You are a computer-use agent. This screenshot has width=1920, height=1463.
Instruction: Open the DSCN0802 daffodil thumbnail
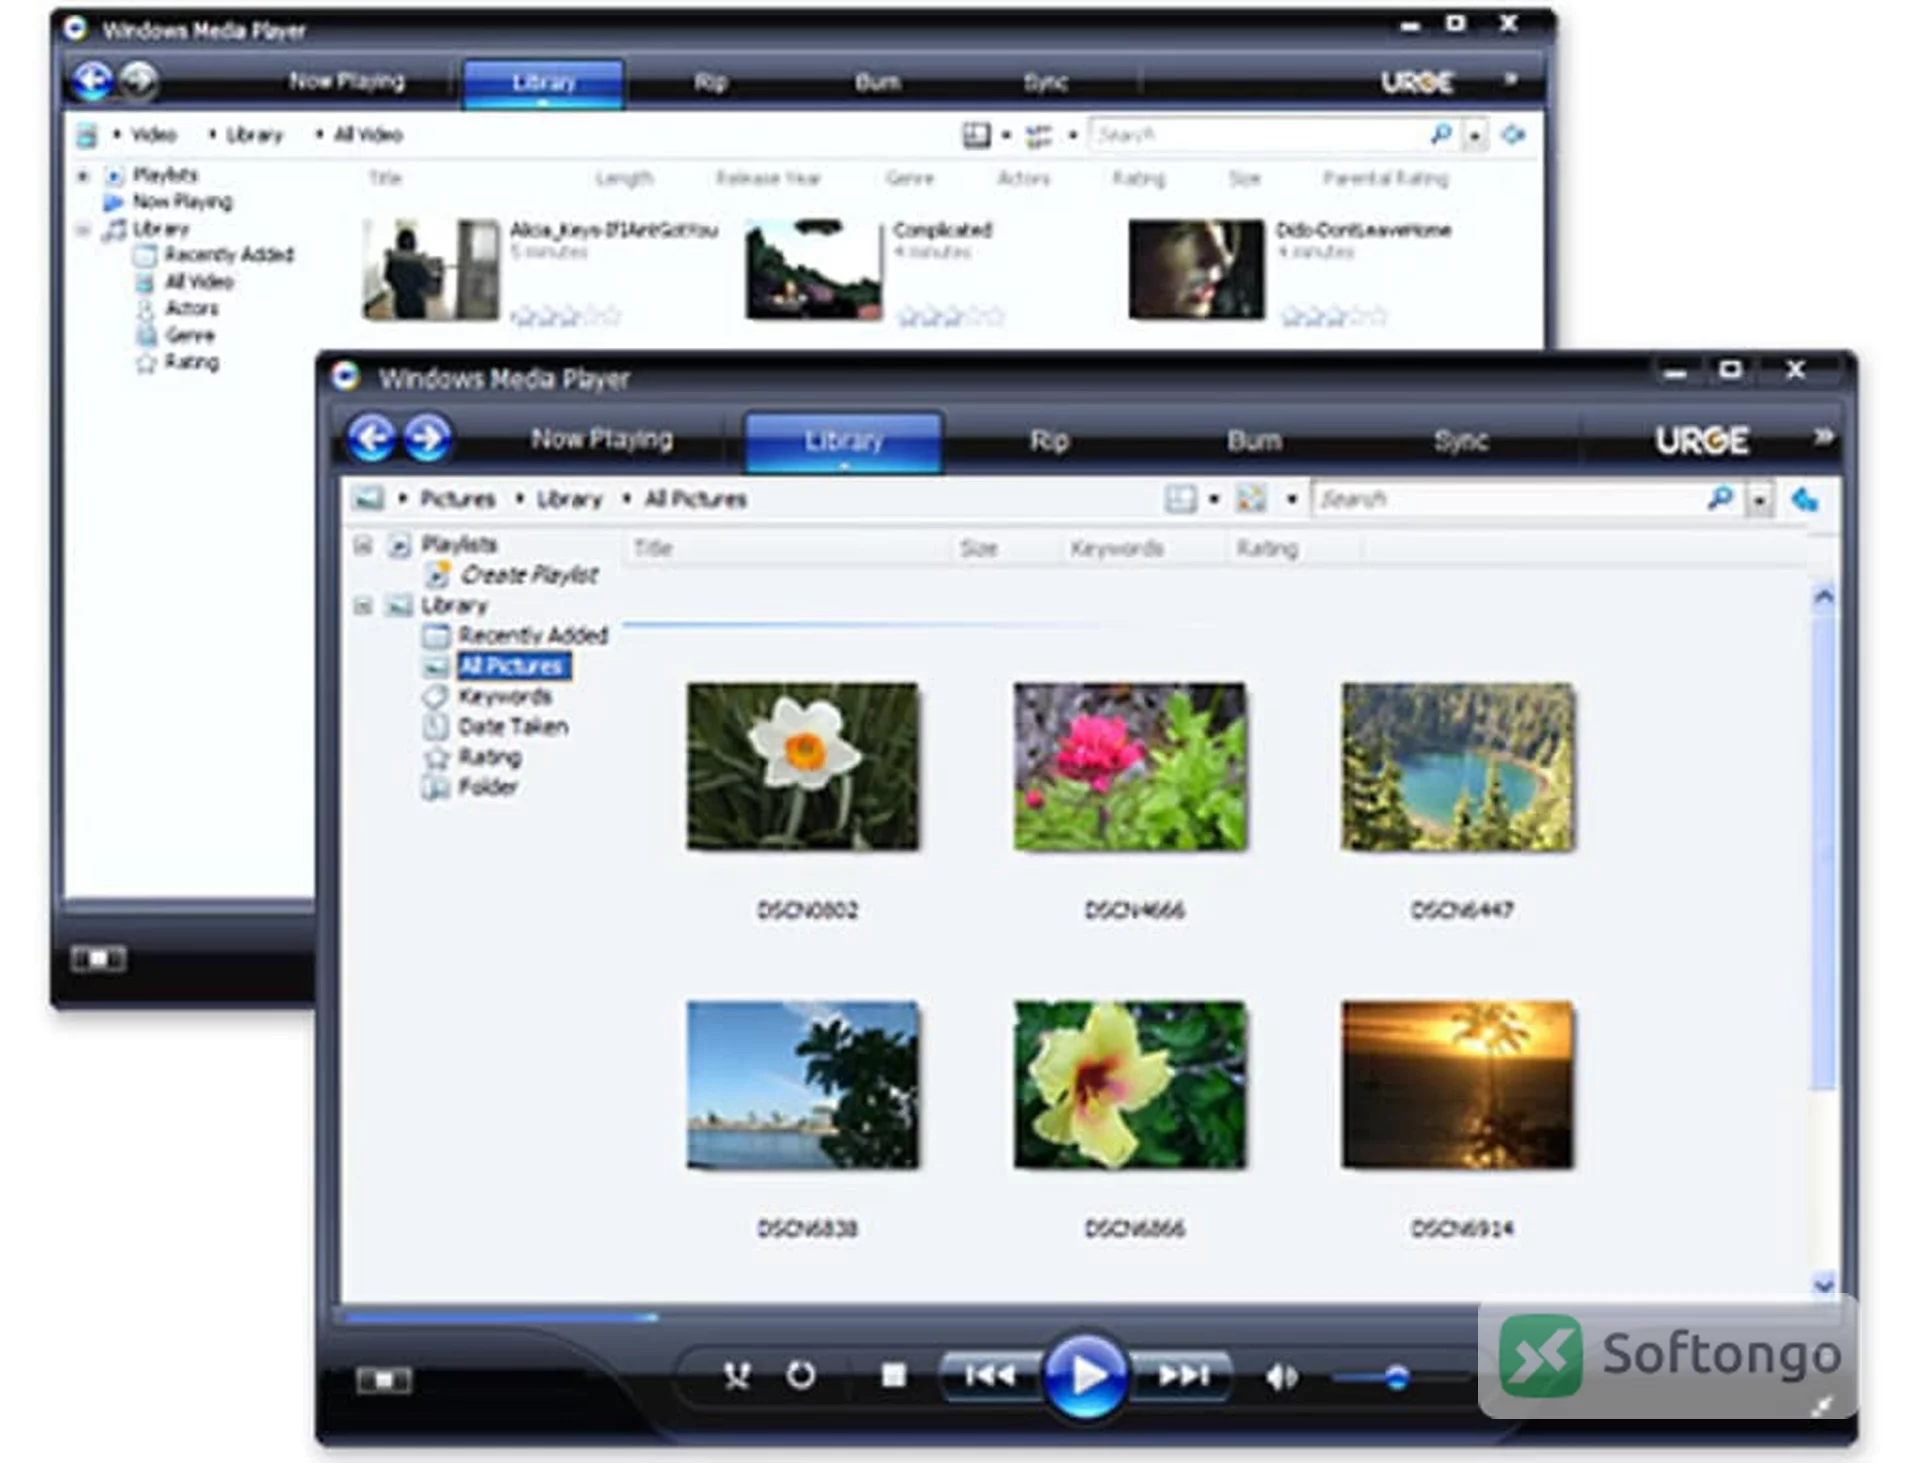pyautogui.click(x=803, y=767)
